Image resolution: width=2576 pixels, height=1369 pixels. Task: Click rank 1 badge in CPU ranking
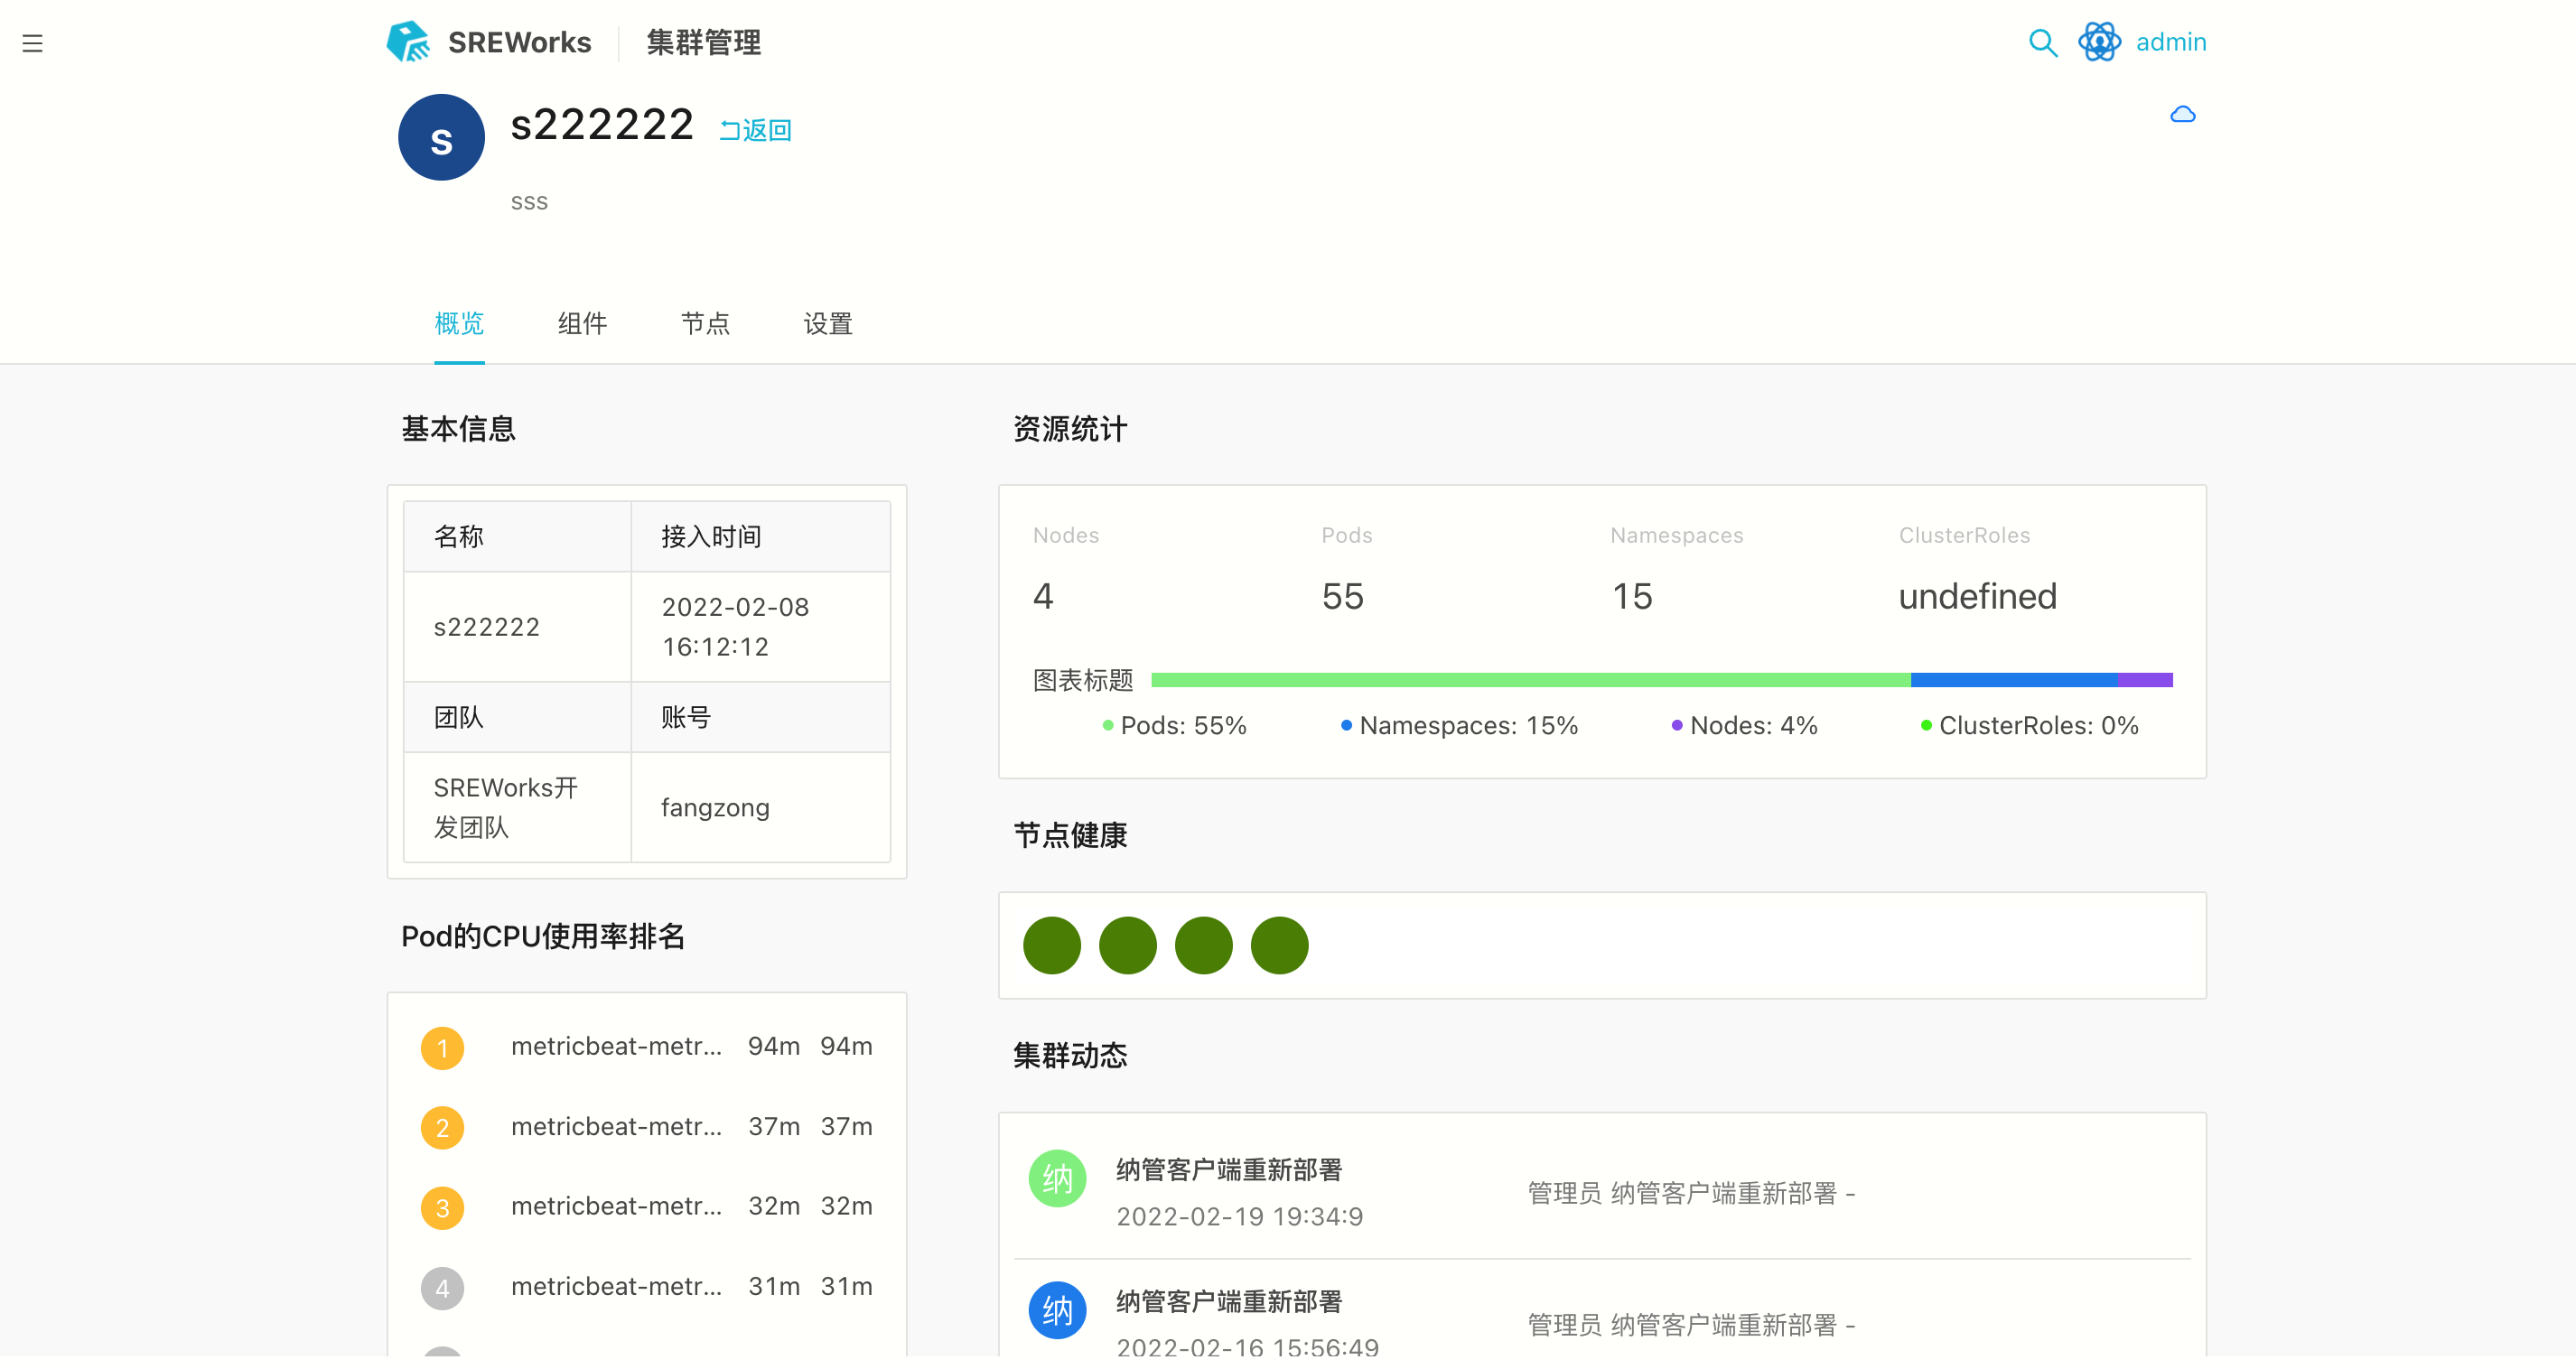point(442,1048)
